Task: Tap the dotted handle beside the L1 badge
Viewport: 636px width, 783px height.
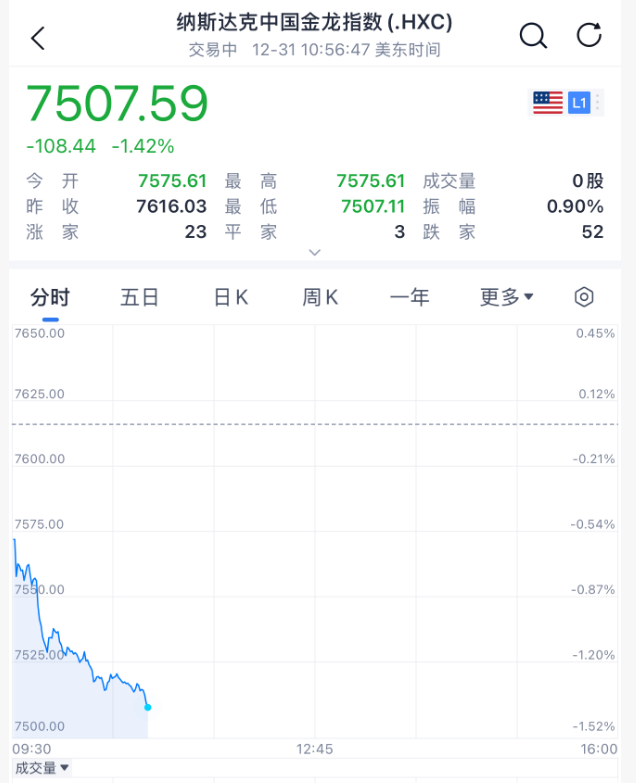Action: (598, 102)
